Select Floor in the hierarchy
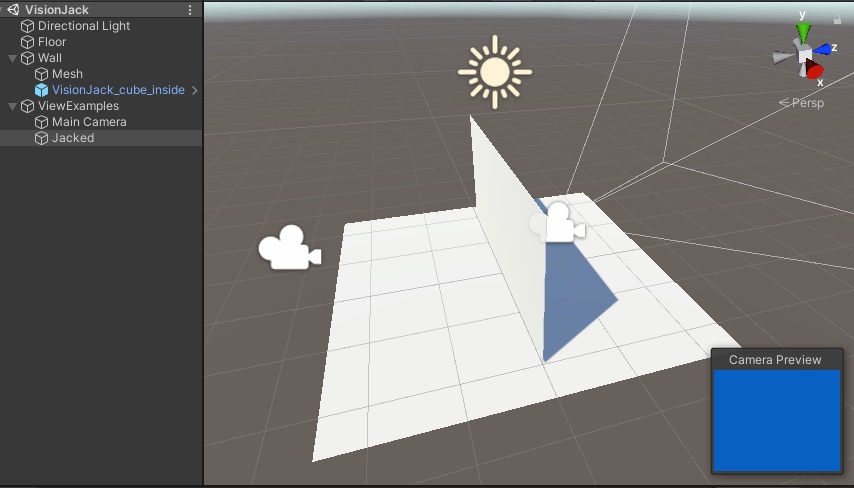 click(52, 42)
